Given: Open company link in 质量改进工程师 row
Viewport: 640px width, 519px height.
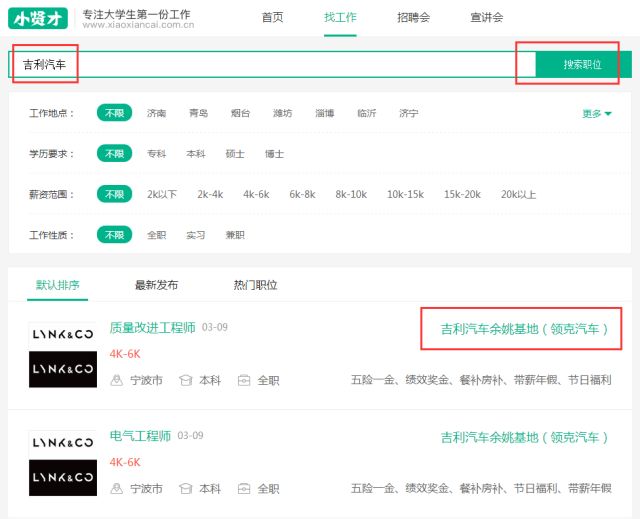Looking at the screenshot, I should [x=524, y=329].
